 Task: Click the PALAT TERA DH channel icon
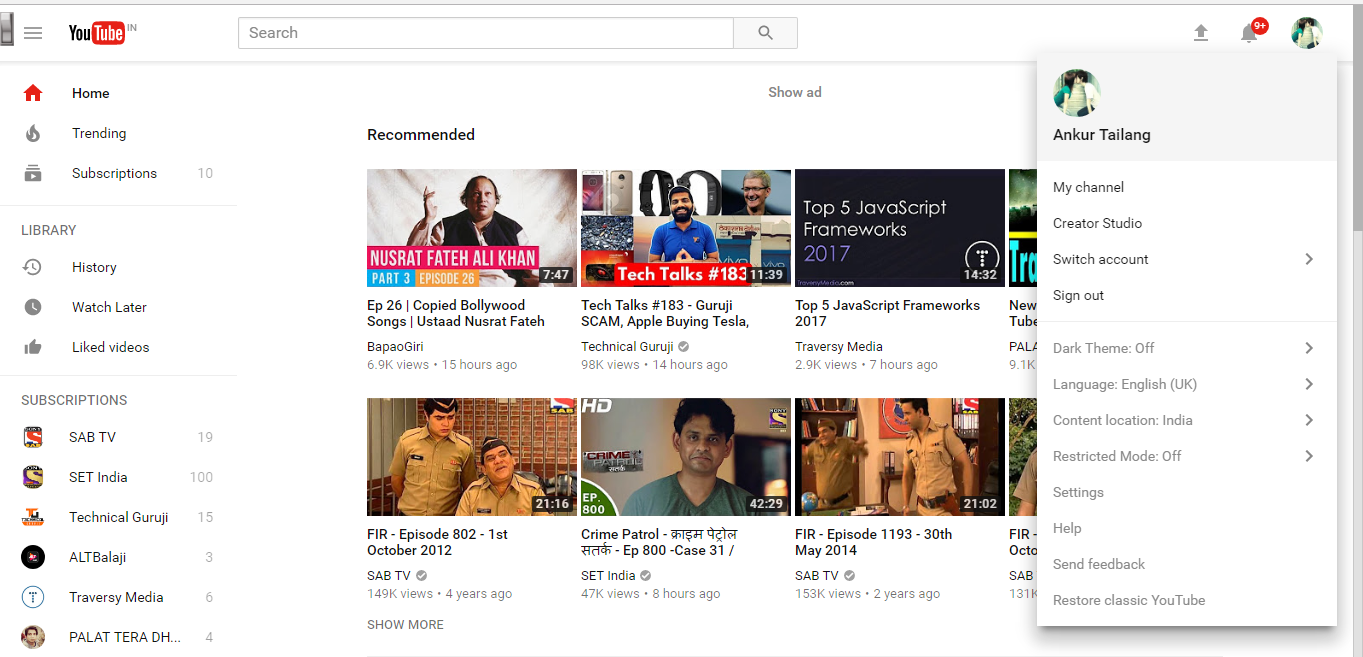[x=33, y=637]
